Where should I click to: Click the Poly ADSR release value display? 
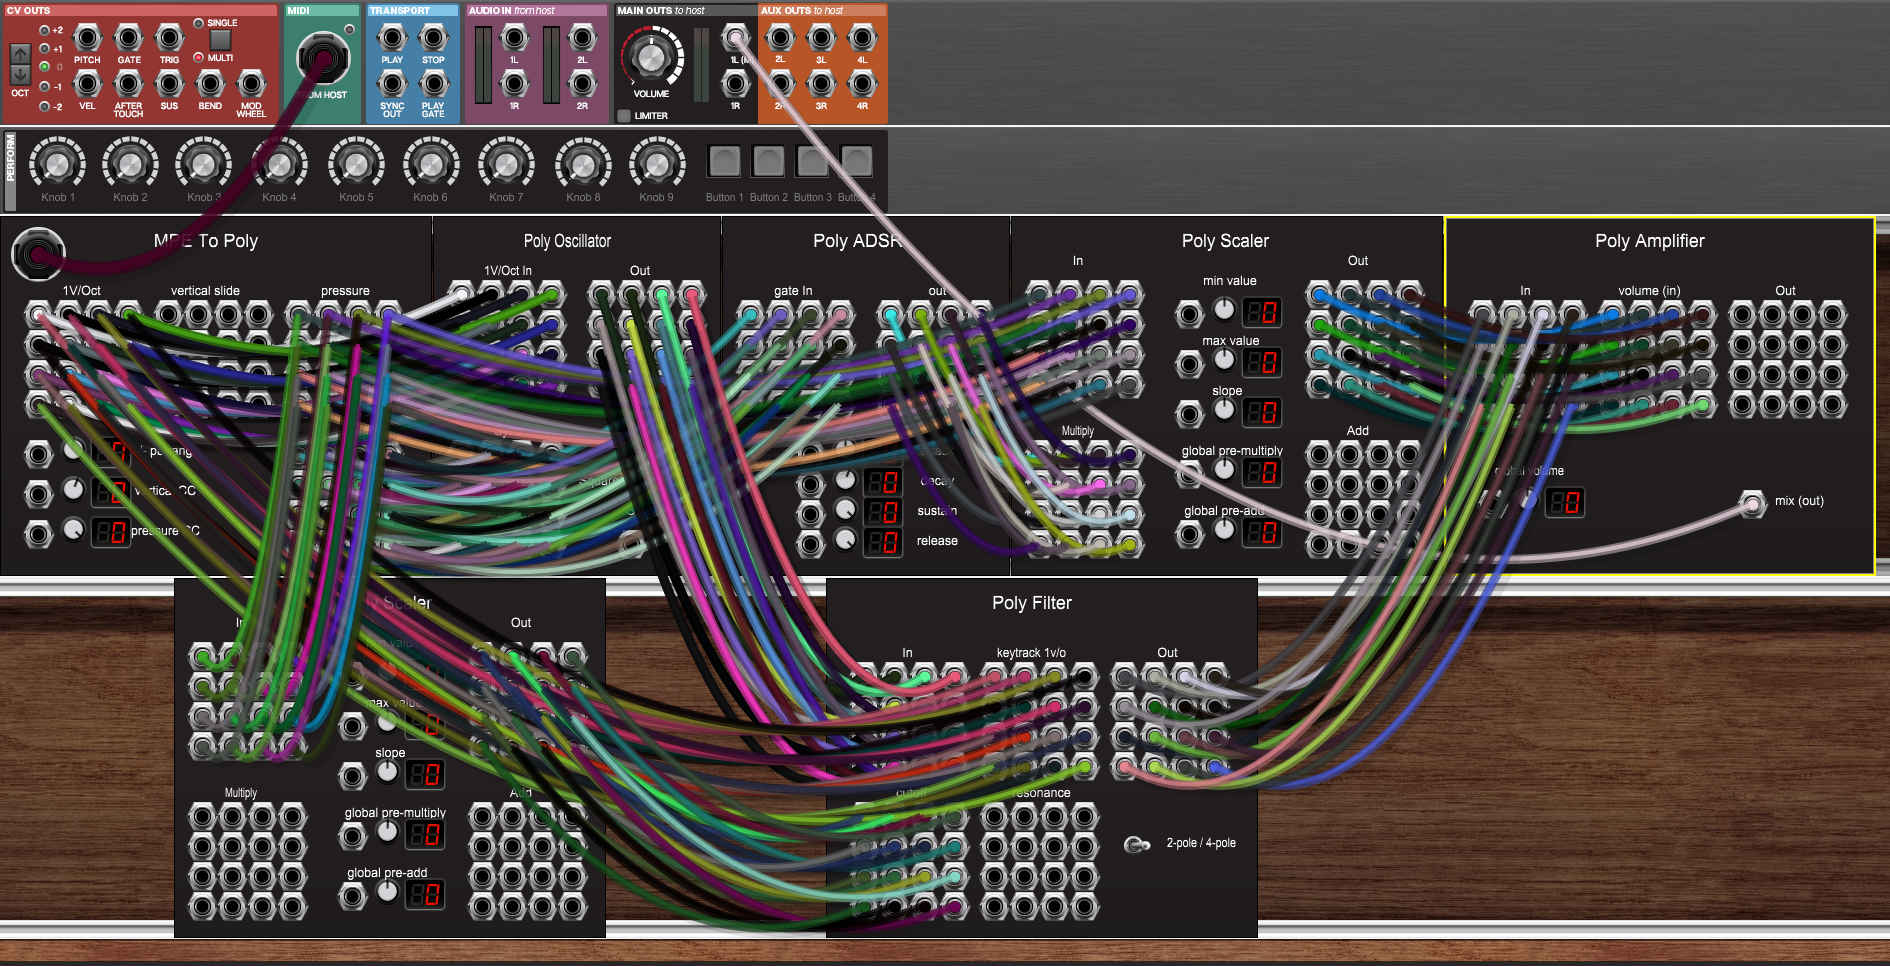pyautogui.click(x=882, y=543)
